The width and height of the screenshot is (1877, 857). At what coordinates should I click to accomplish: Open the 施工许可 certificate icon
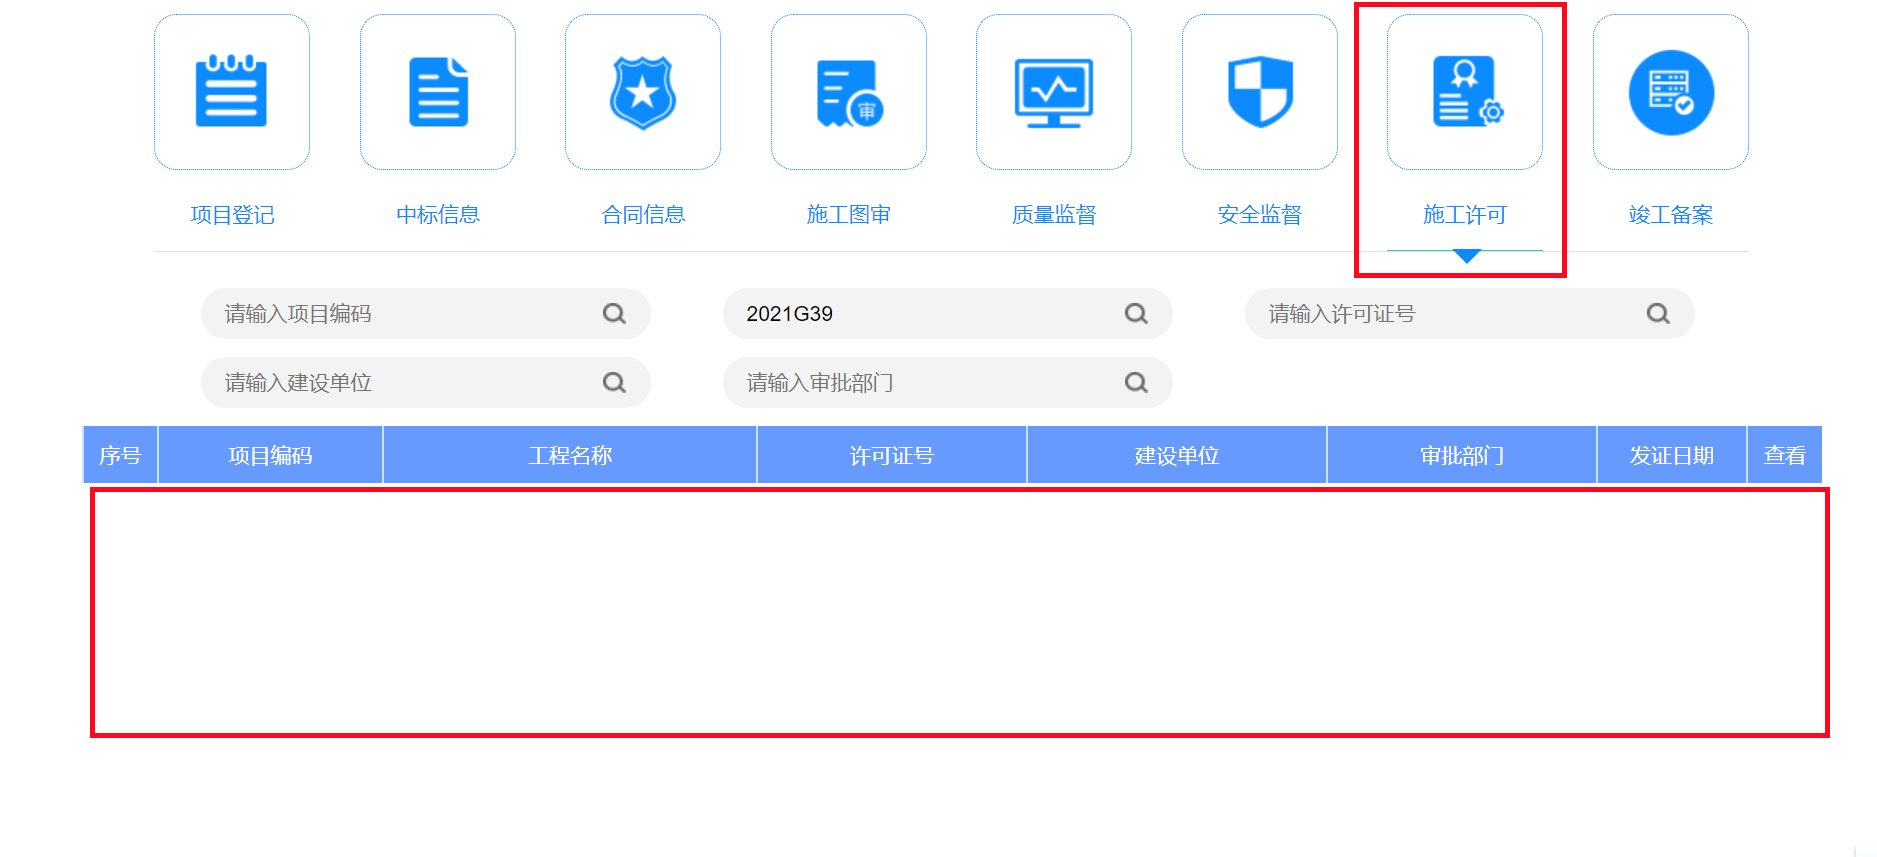1465,92
